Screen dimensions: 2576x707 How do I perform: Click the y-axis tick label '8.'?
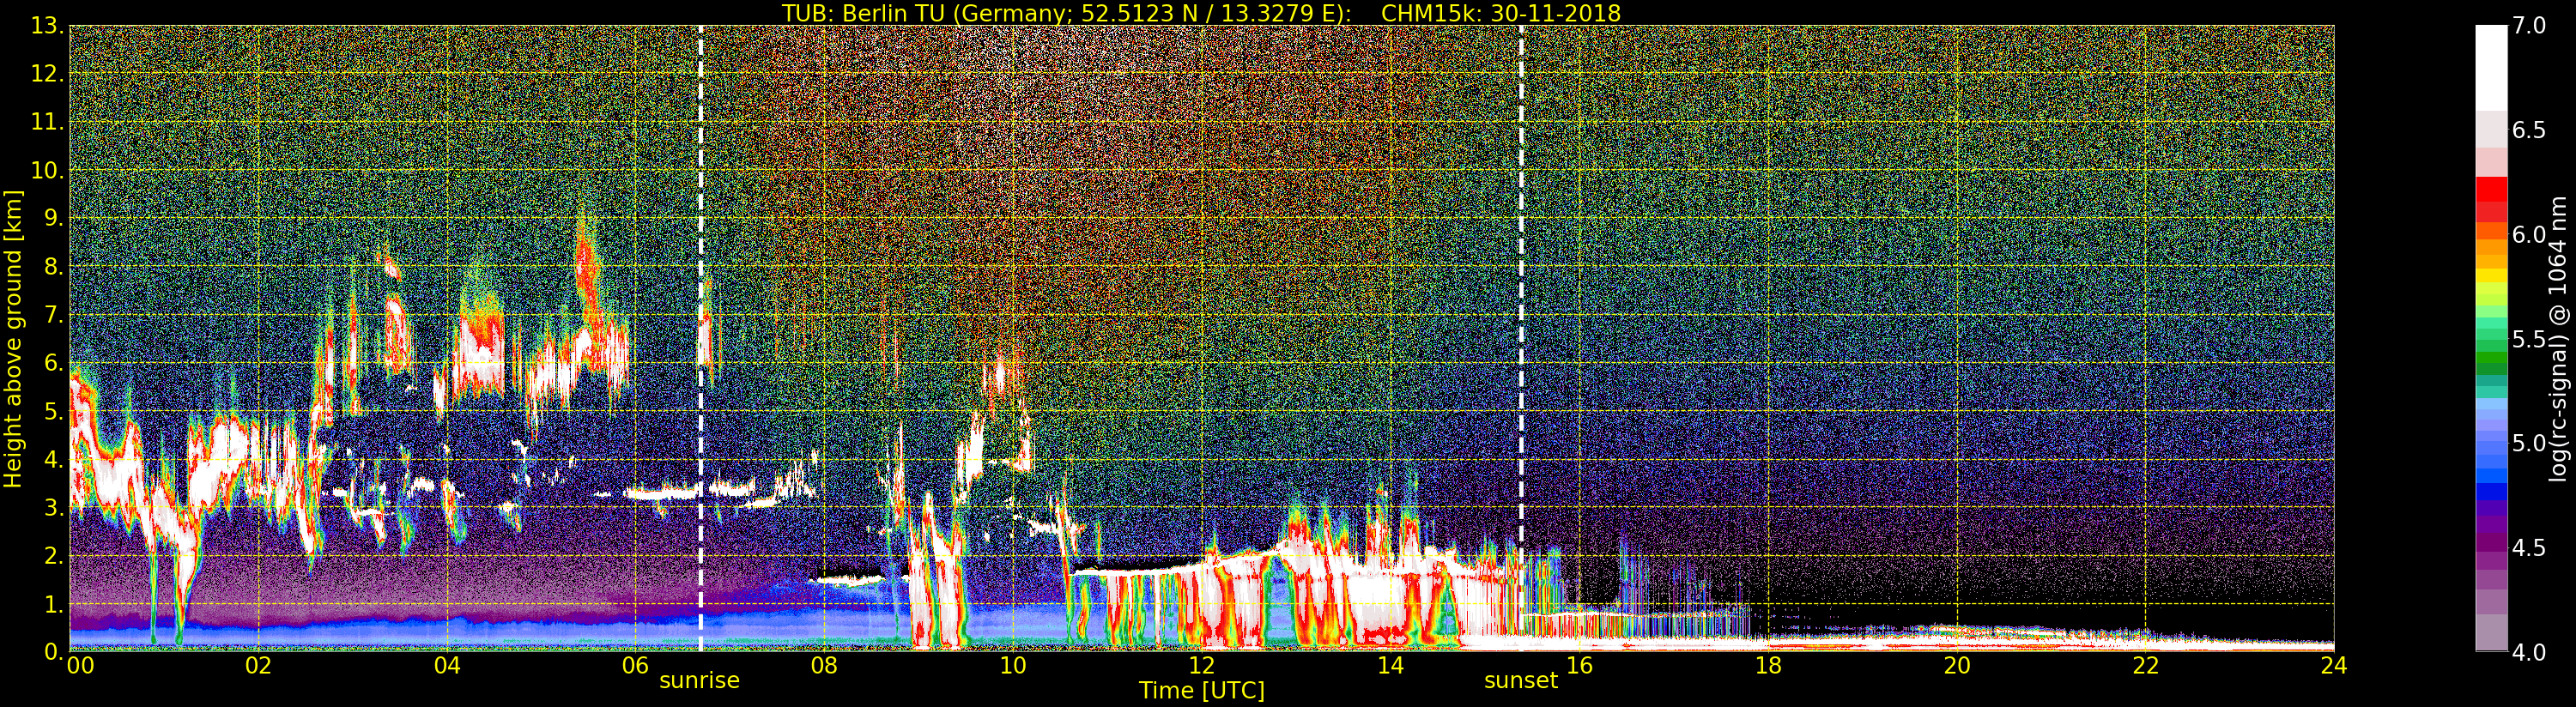(53, 267)
